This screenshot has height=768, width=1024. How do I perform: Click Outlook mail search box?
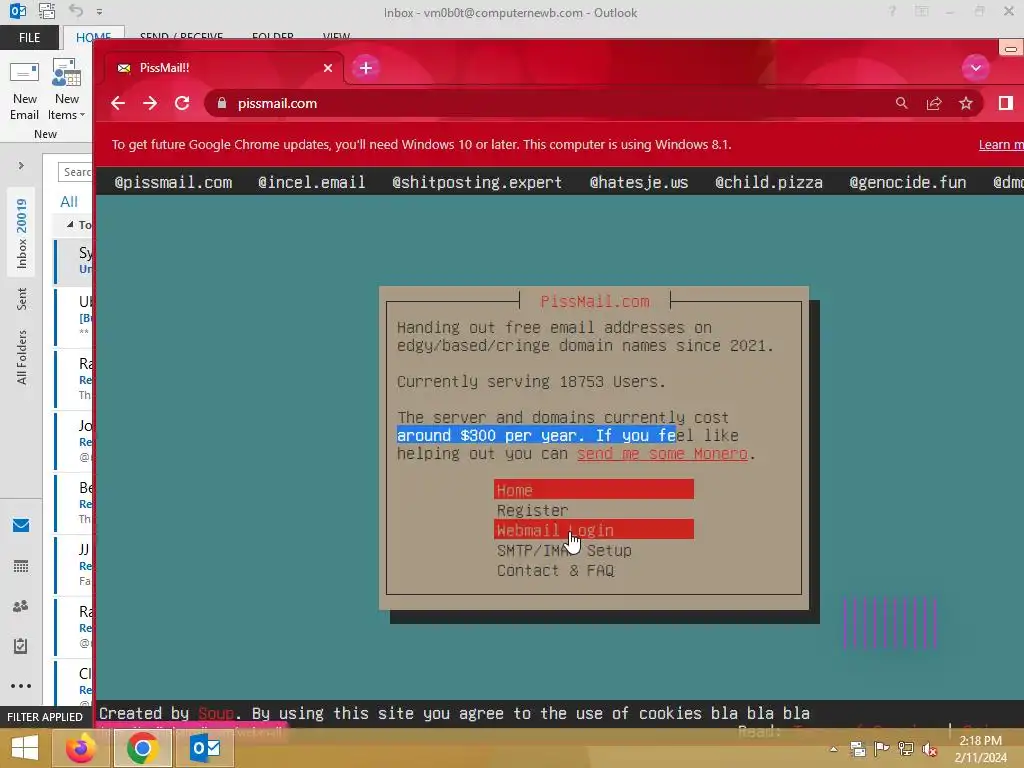coord(75,172)
